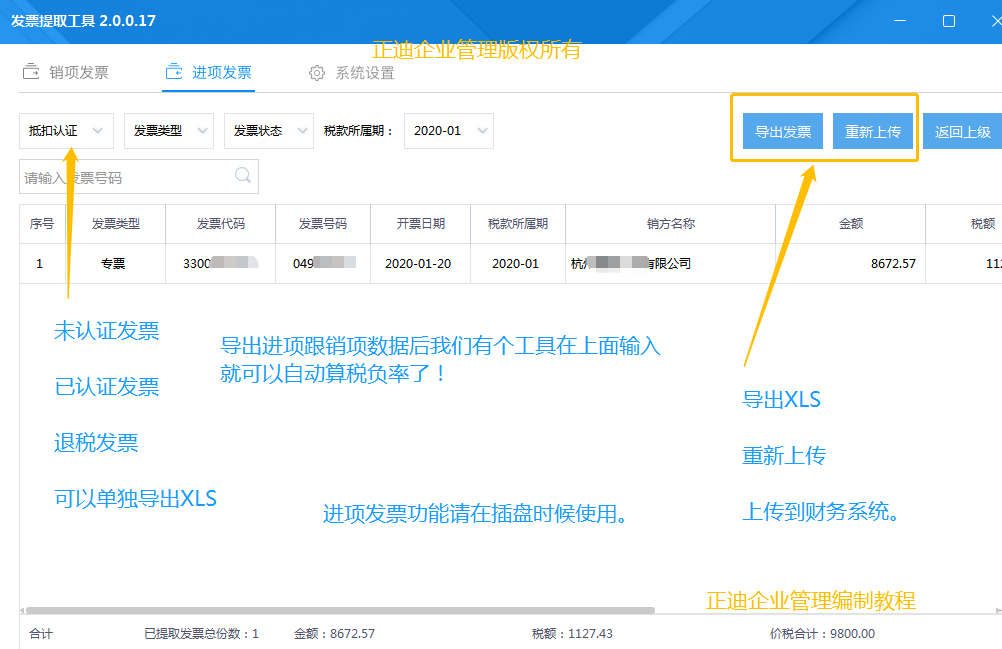Click the 重新上传 button
Screen dimensions: 1002x649
pyautogui.click(x=873, y=132)
